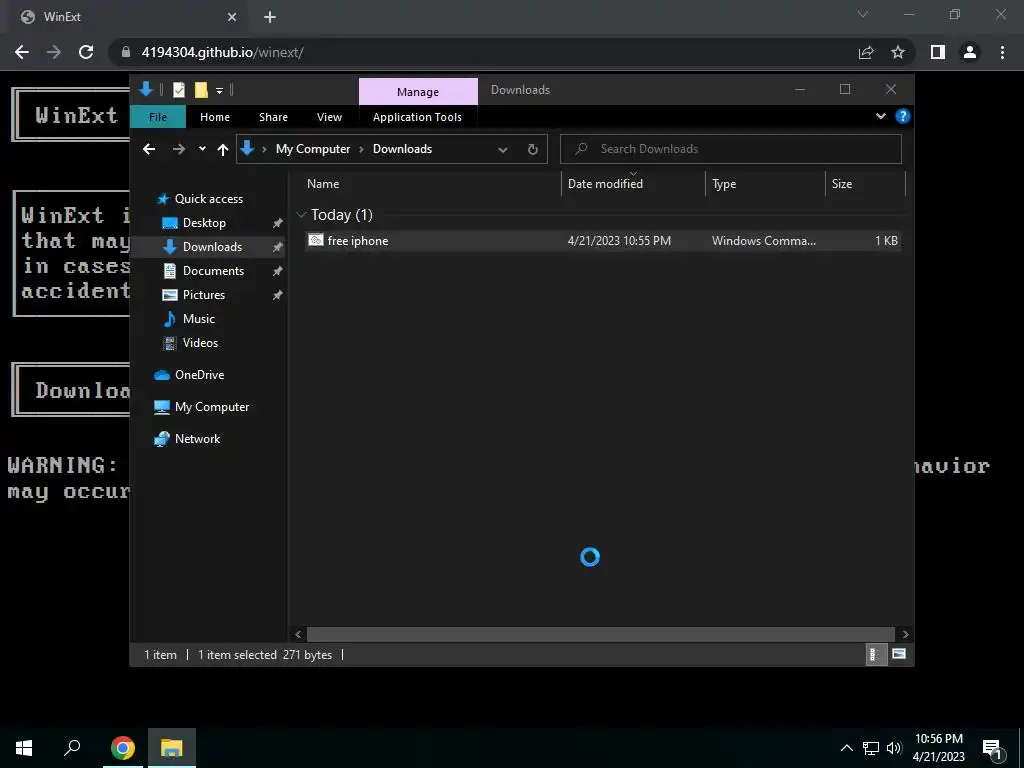Open the Share ribbon tab
The height and width of the screenshot is (768, 1024).
tap(273, 117)
